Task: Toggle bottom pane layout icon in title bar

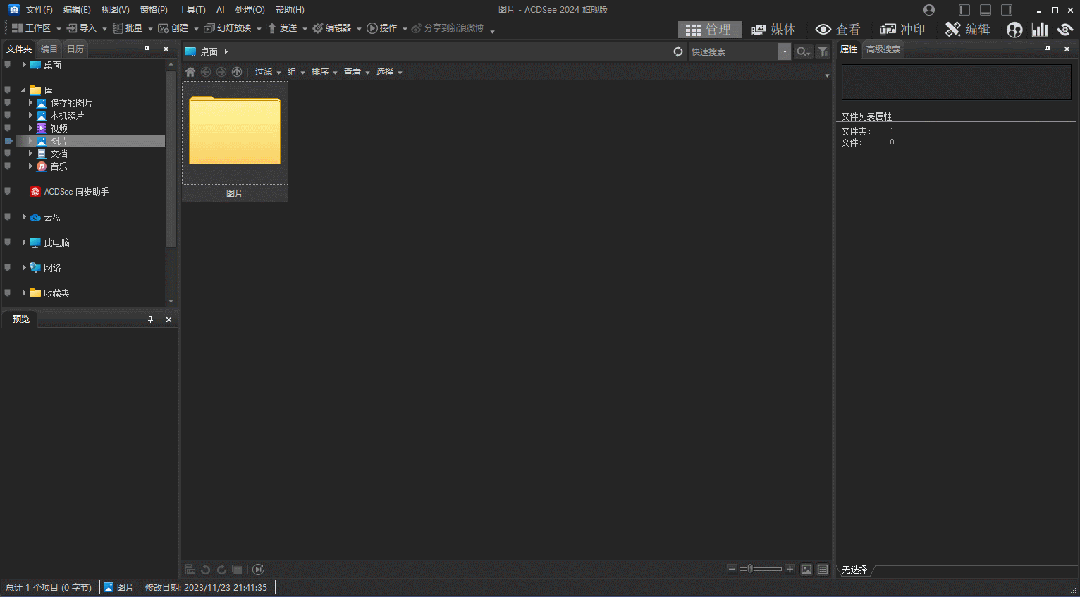Action: click(986, 10)
